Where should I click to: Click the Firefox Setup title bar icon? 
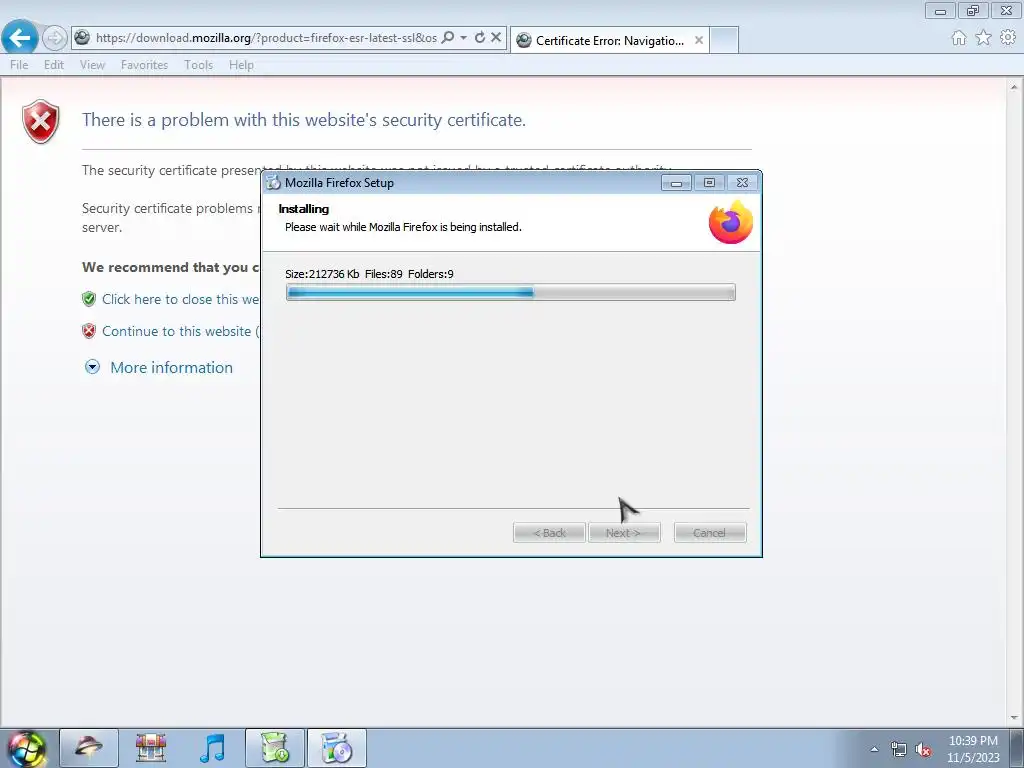[x=273, y=183]
